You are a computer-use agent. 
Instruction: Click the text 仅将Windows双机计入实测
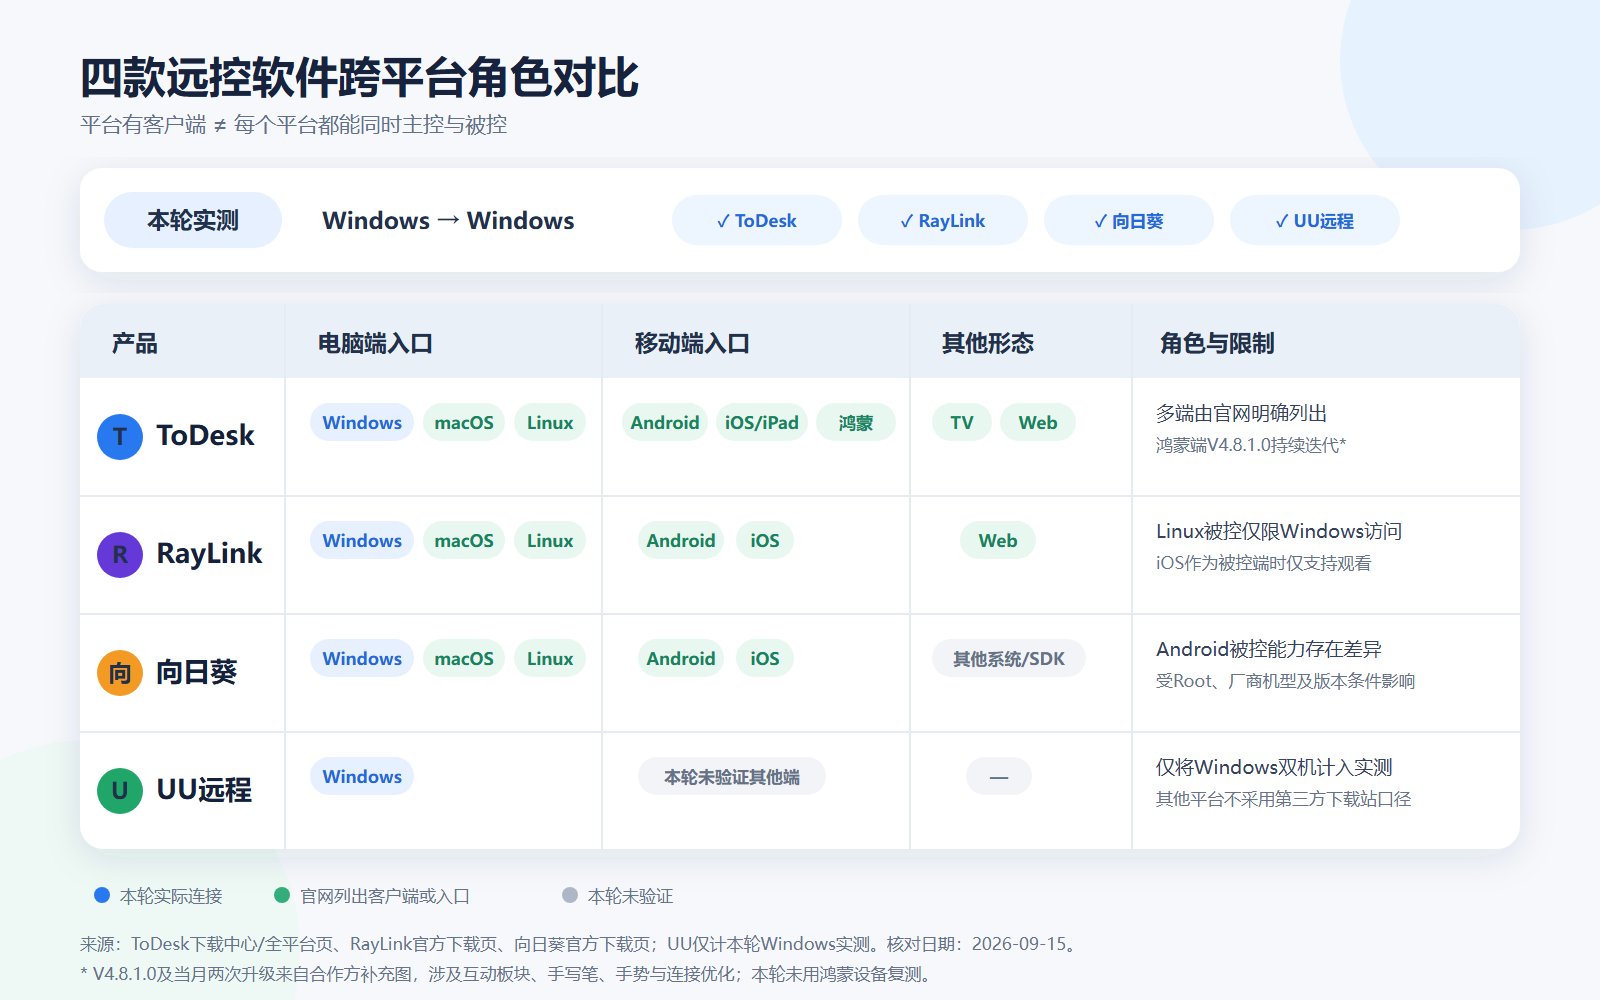pos(1274,767)
